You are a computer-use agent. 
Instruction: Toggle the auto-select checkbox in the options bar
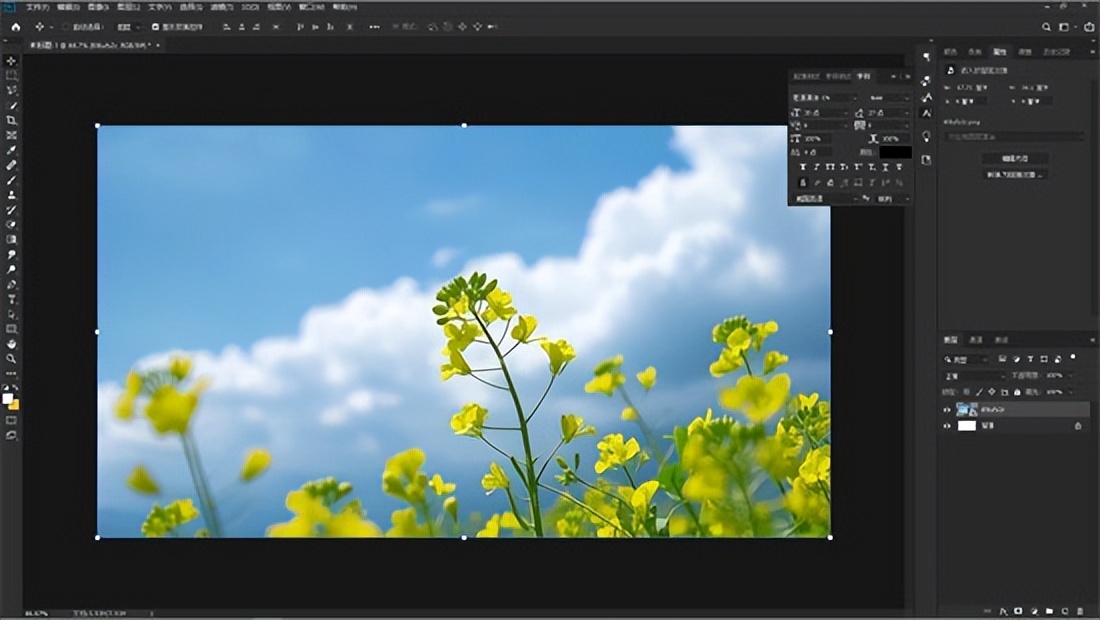point(65,27)
